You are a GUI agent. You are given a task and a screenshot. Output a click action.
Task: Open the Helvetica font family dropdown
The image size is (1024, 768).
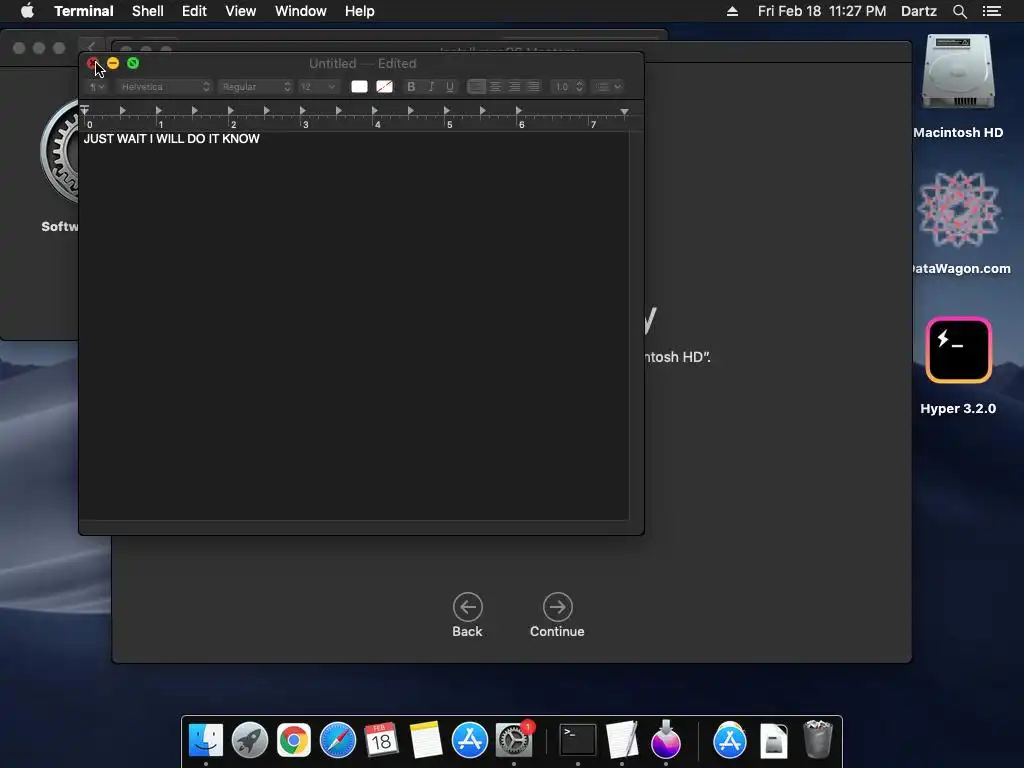point(165,86)
